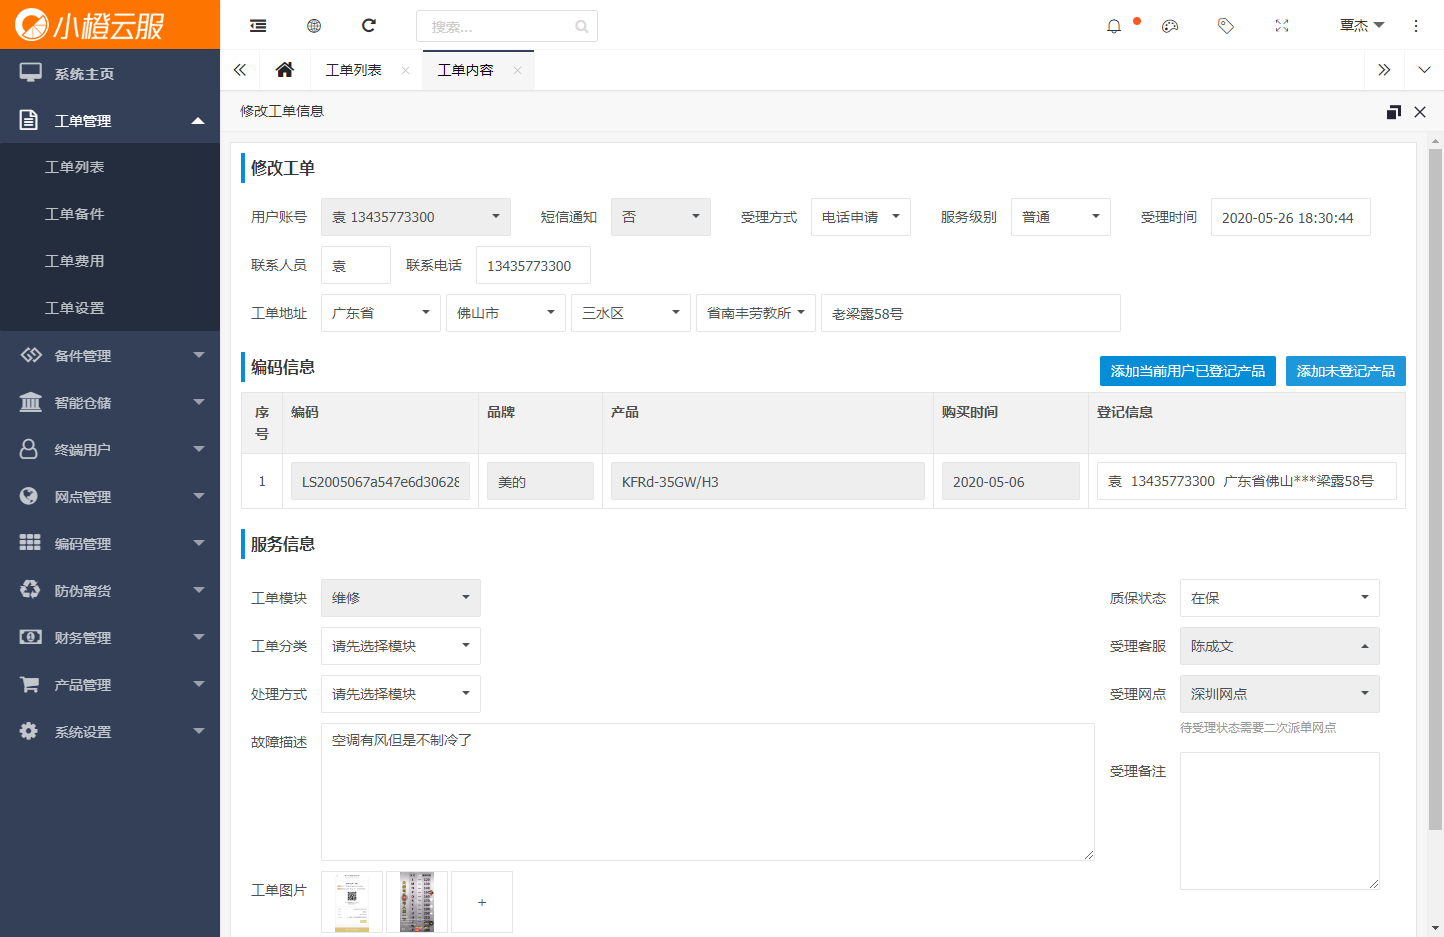Click the 系统主页 monitor icon
This screenshot has height=937, width=1444.
tap(31, 73)
